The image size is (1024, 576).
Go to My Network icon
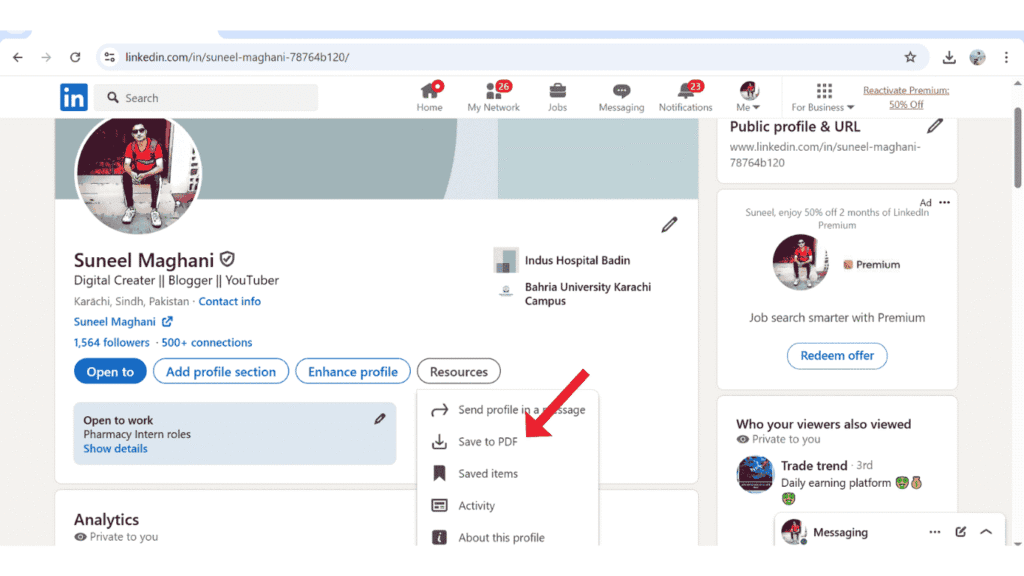[493, 92]
